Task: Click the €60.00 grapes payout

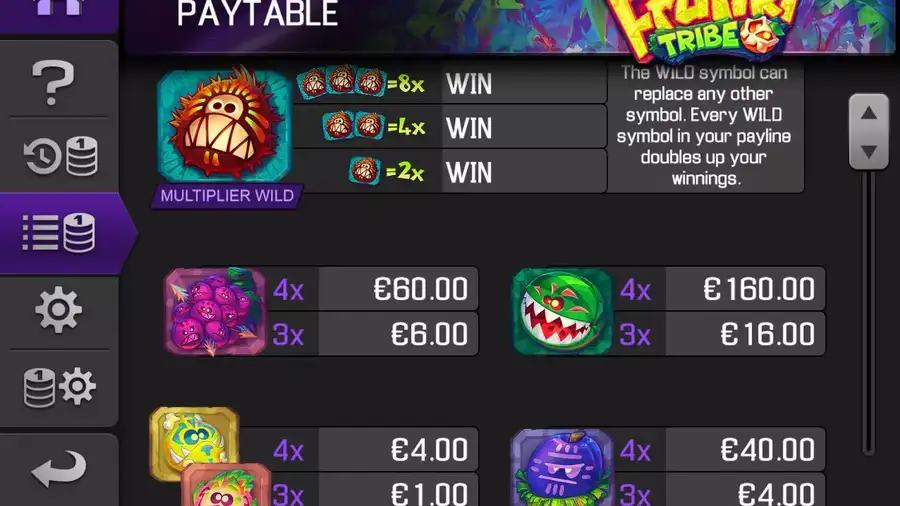Action: pyautogui.click(x=420, y=289)
